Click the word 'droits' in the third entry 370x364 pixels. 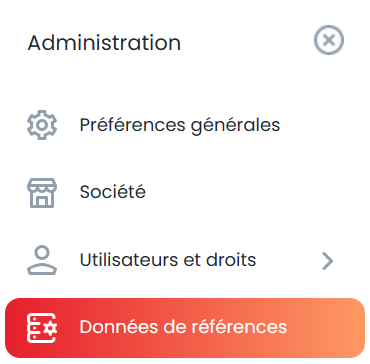[x=231, y=260]
